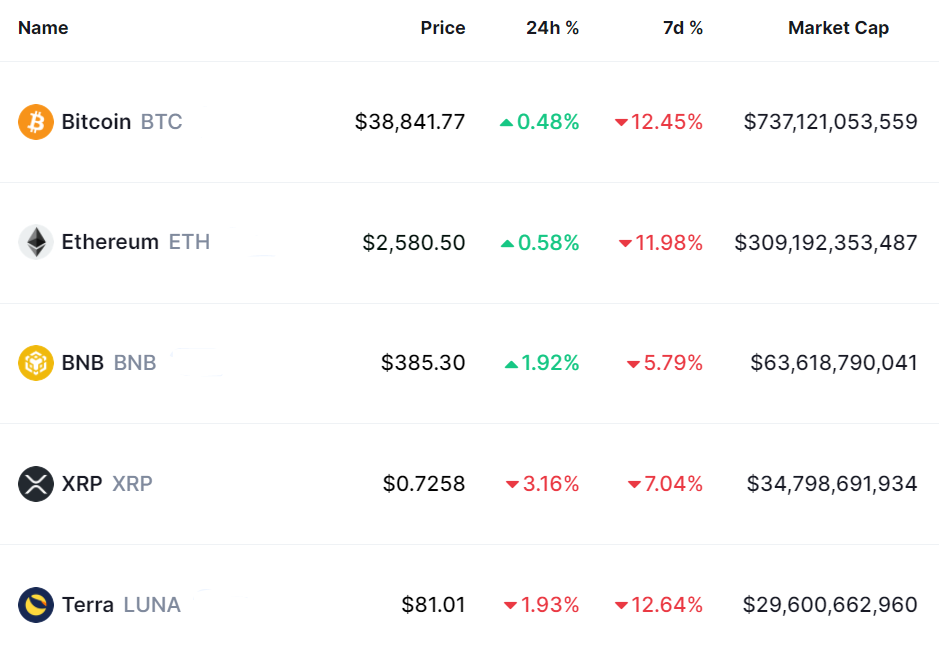
Task: Sort by the Market Cap header
Action: tap(838, 28)
